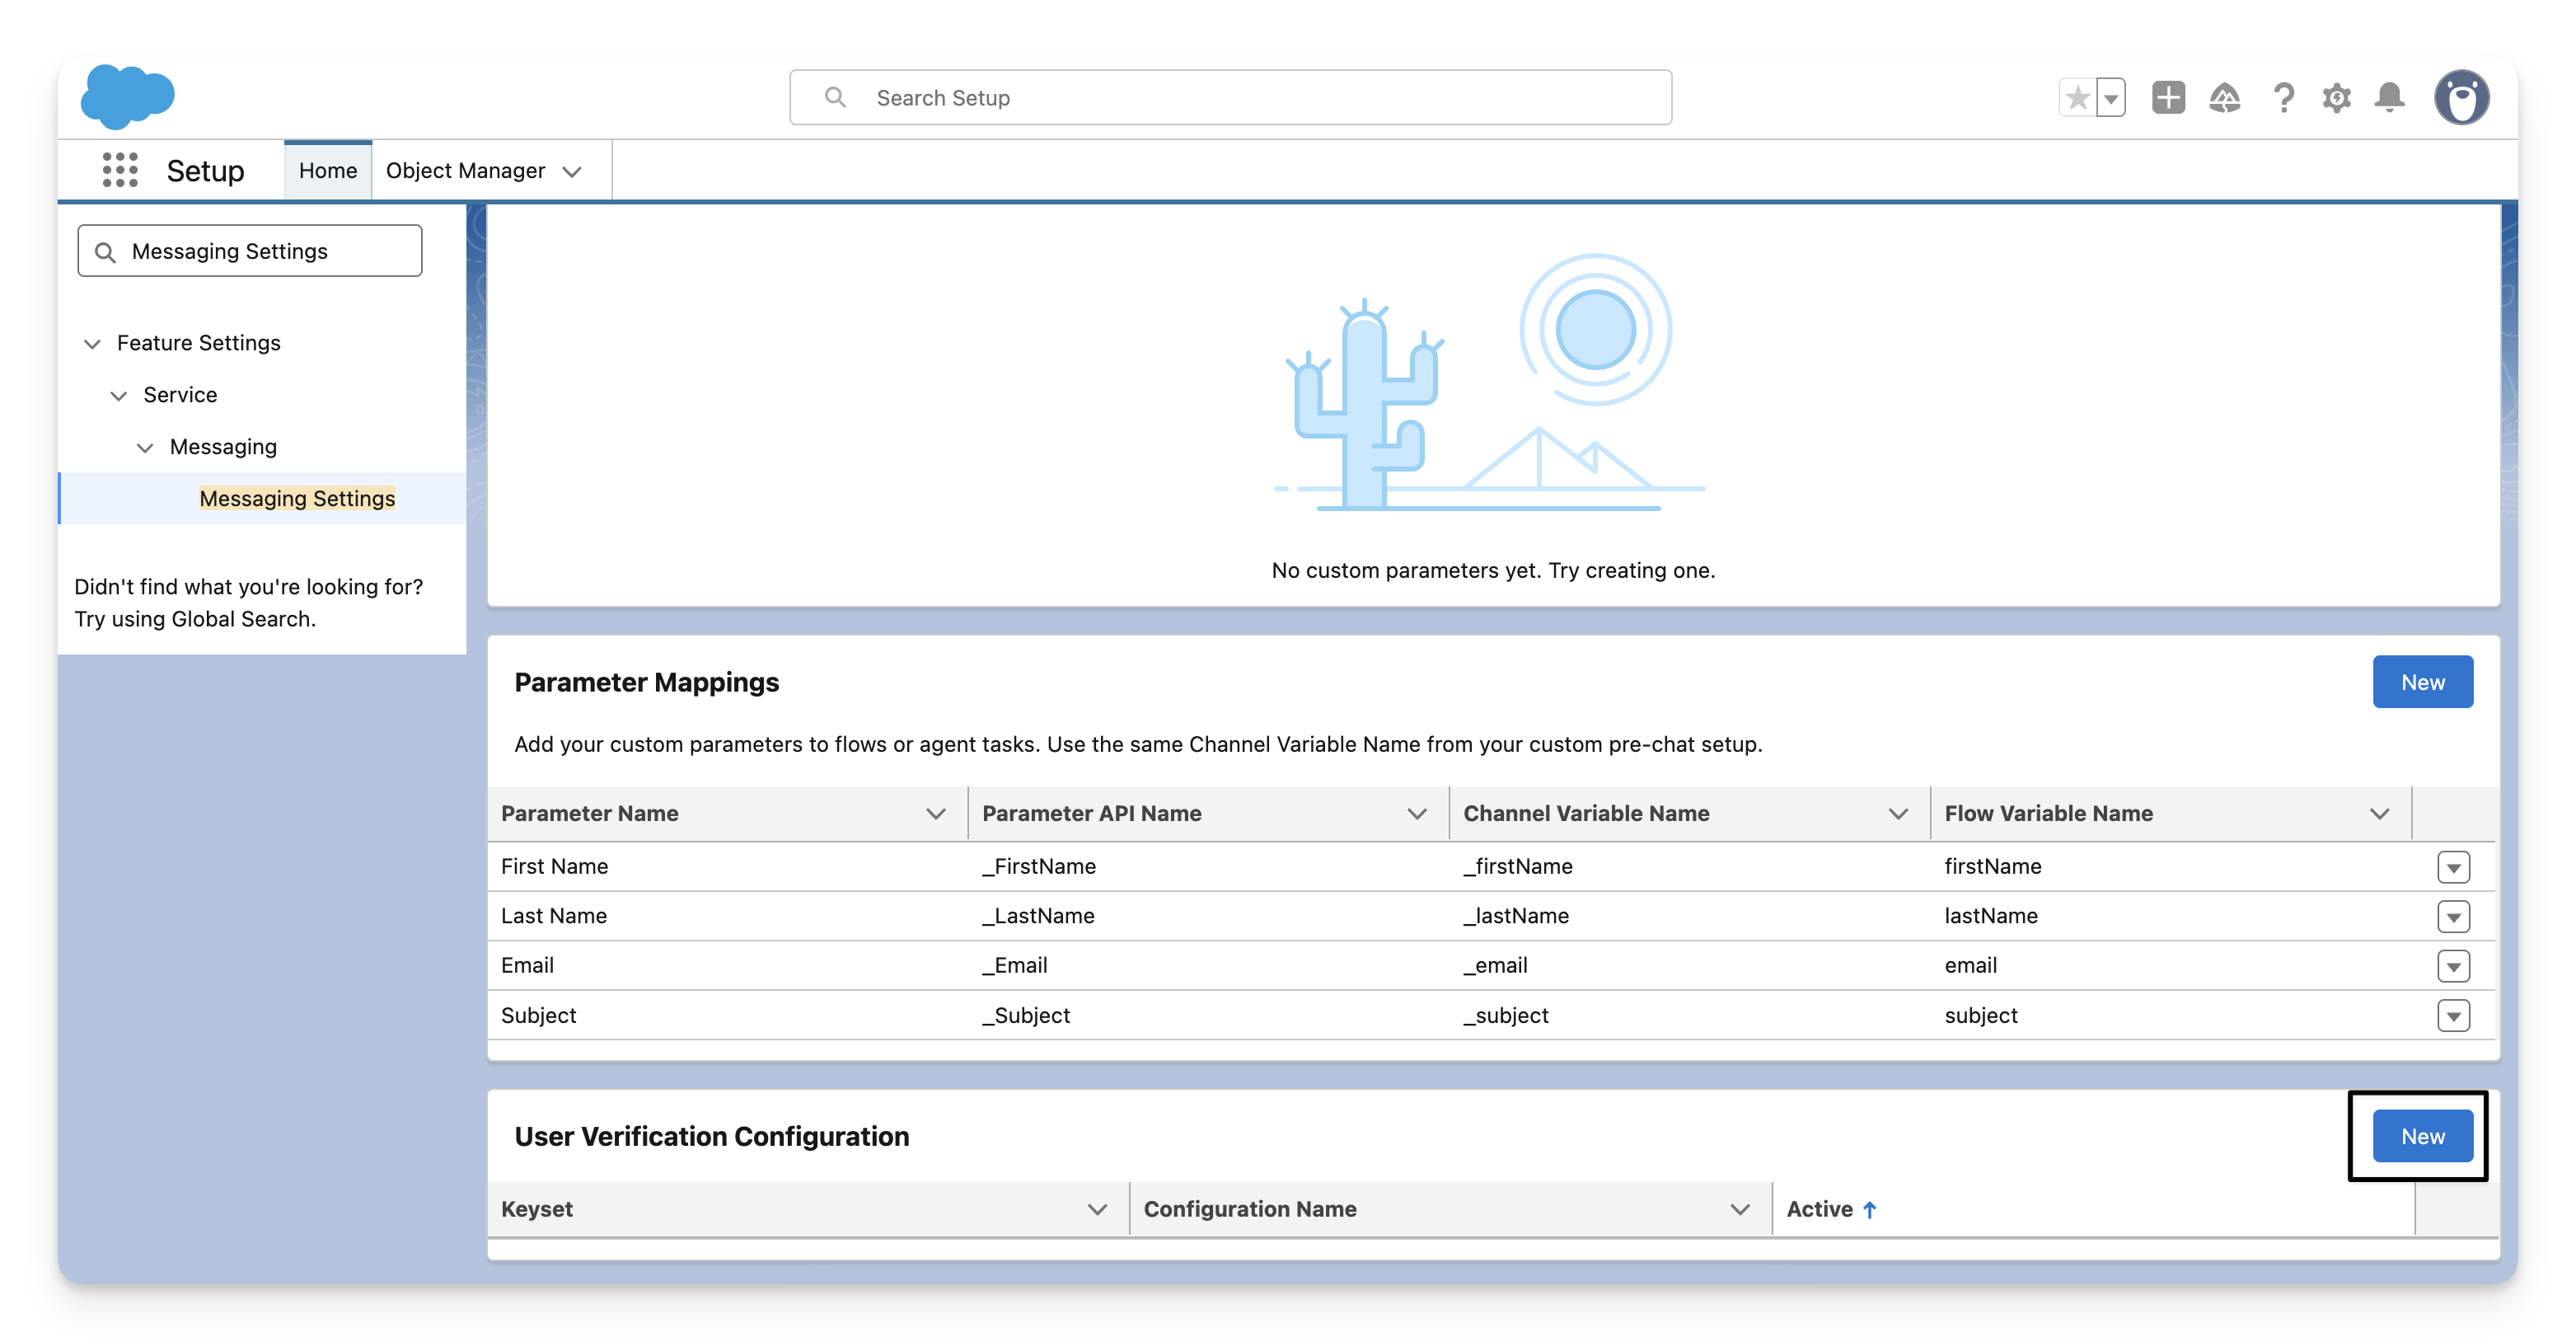Click New in User Verification Configuration
The height and width of the screenshot is (1342, 2576).
pos(2422,1136)
